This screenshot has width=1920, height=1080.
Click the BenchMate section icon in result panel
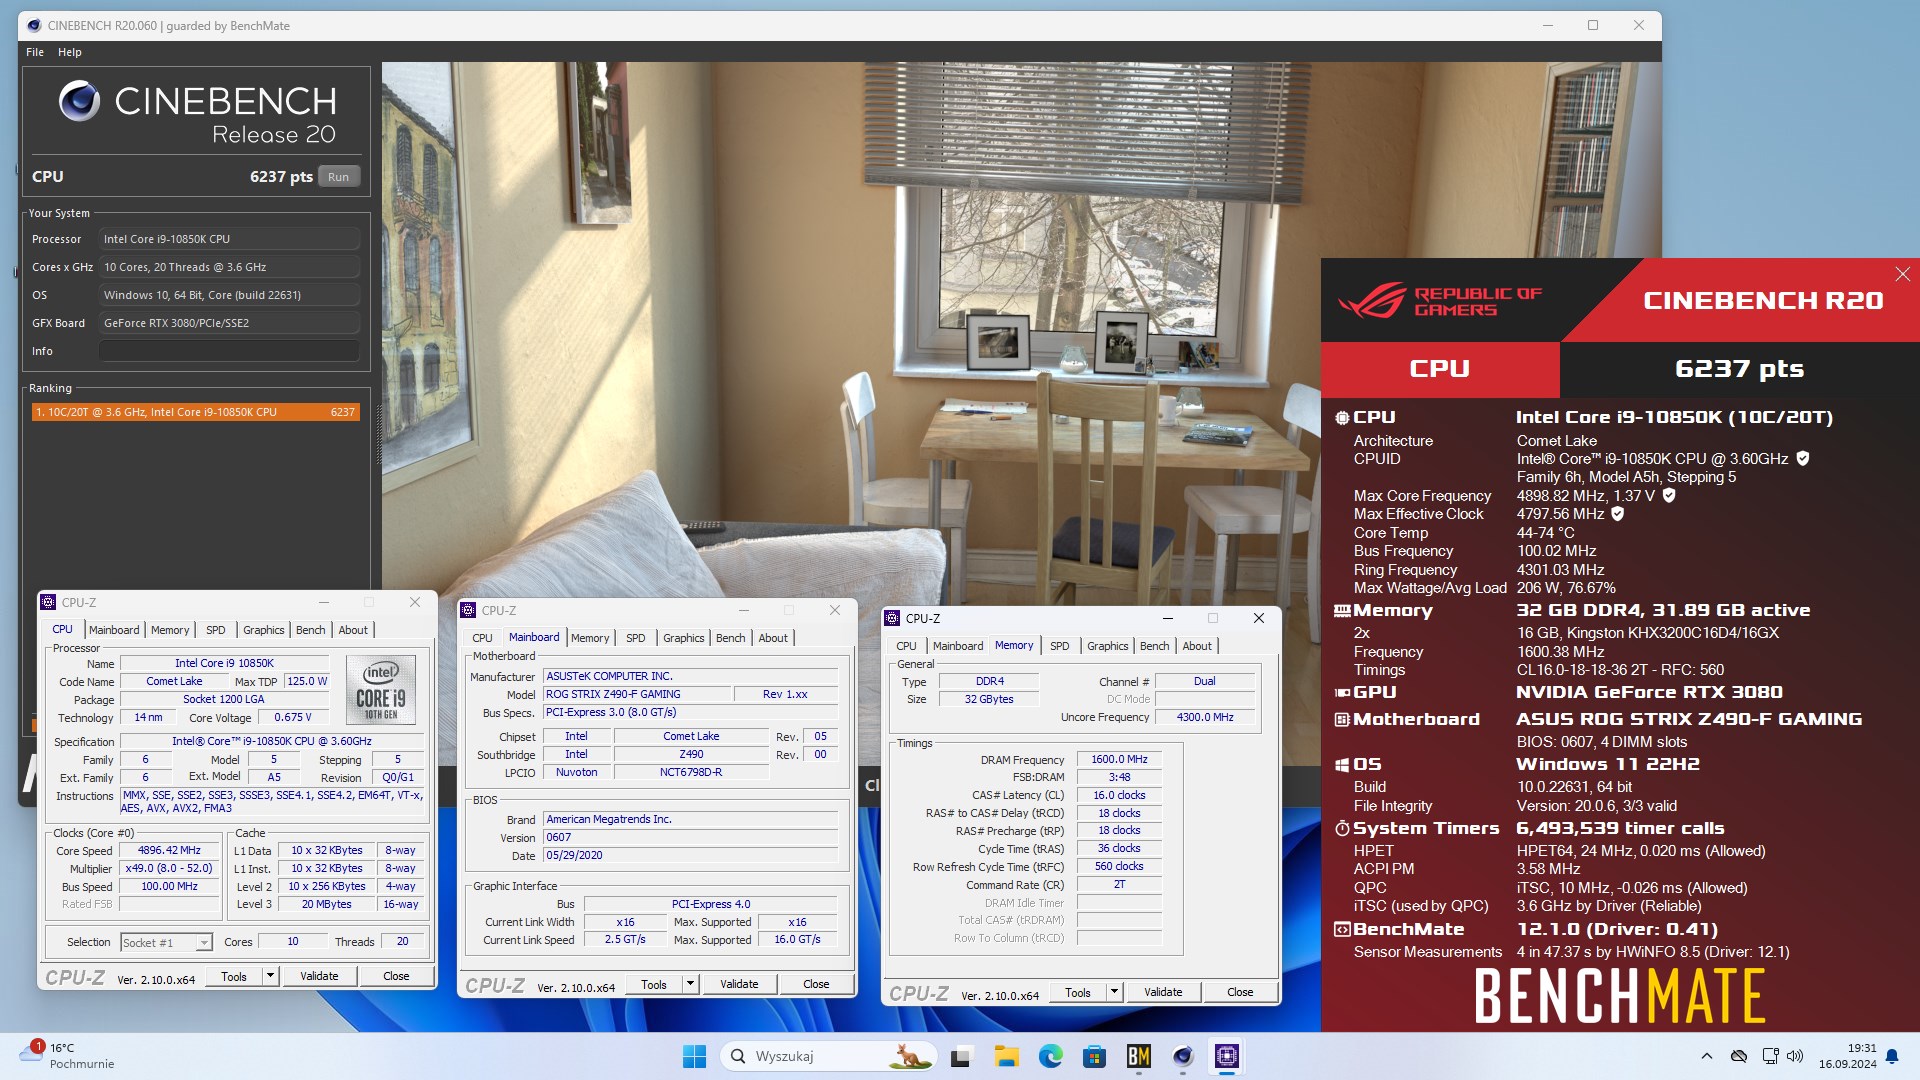pos(1342,929)
